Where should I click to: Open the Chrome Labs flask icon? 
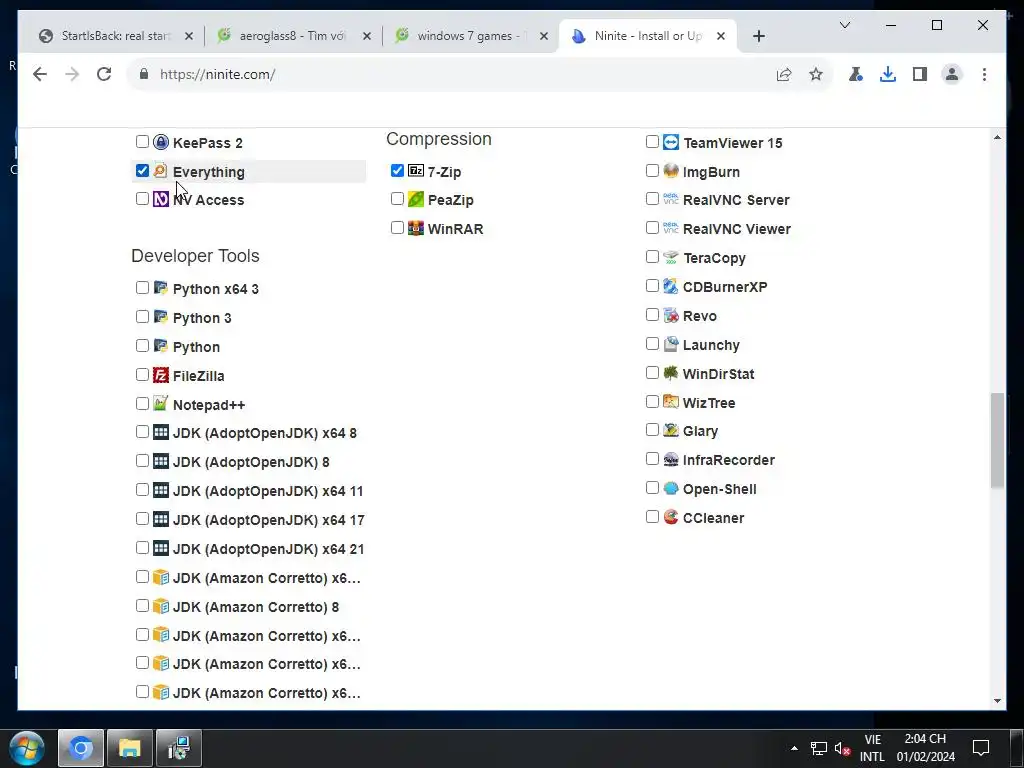click(856, 74)
